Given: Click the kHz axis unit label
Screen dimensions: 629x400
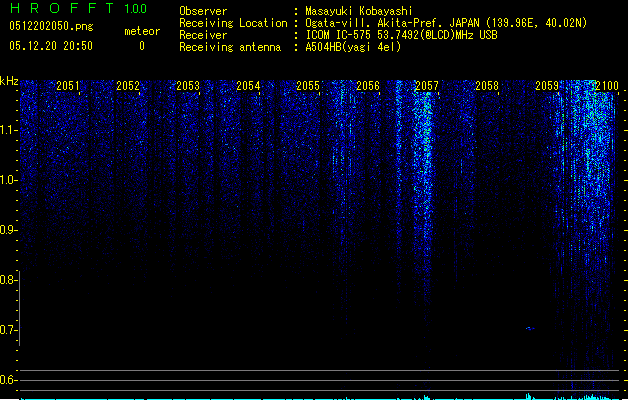Looking at the screenshot, I should coord(9,81).
